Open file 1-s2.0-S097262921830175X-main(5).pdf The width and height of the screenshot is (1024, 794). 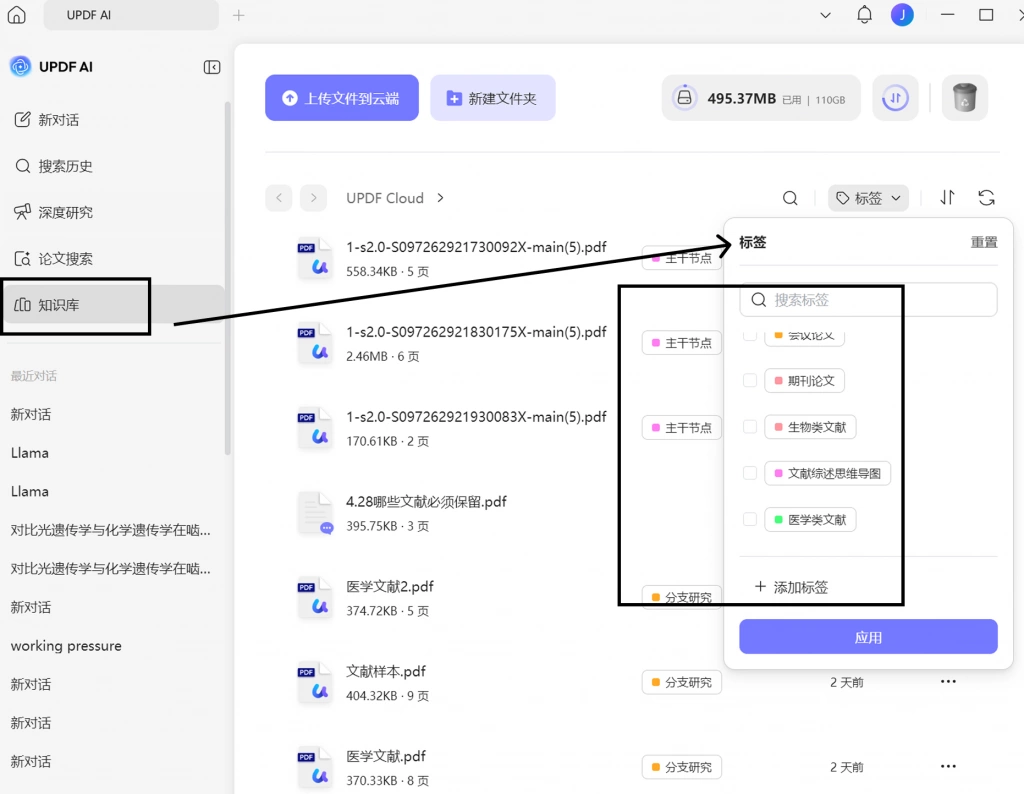(476, 332)
